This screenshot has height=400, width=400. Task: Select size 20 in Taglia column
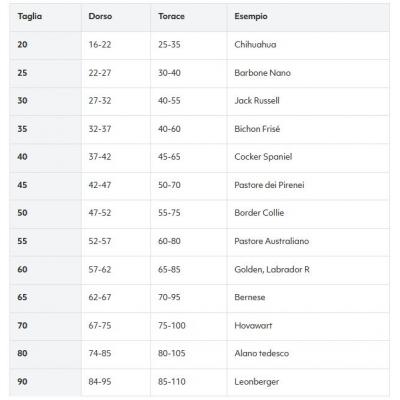point(22,44)
